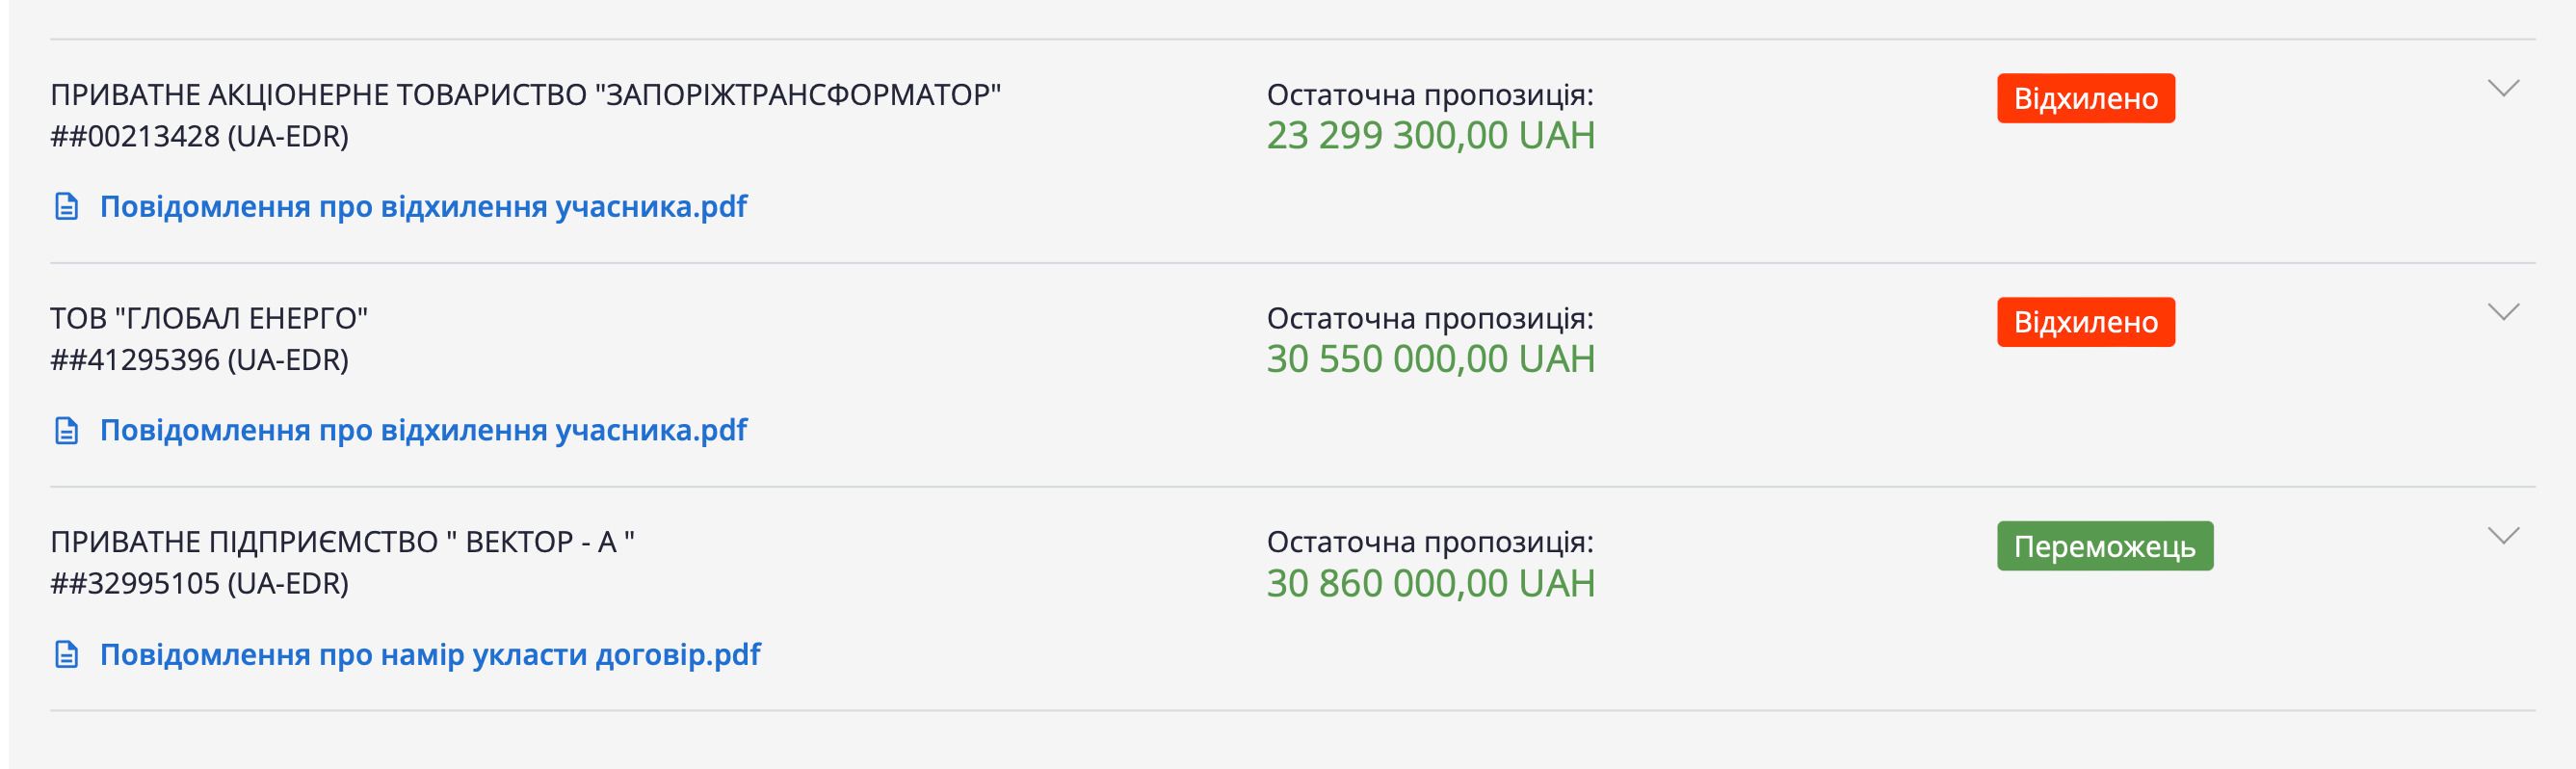This screenshot has height=769, width=2576.
Task: Open Глобал Енерго rejection notice PDF link
Action: click(x=423, y=431)
